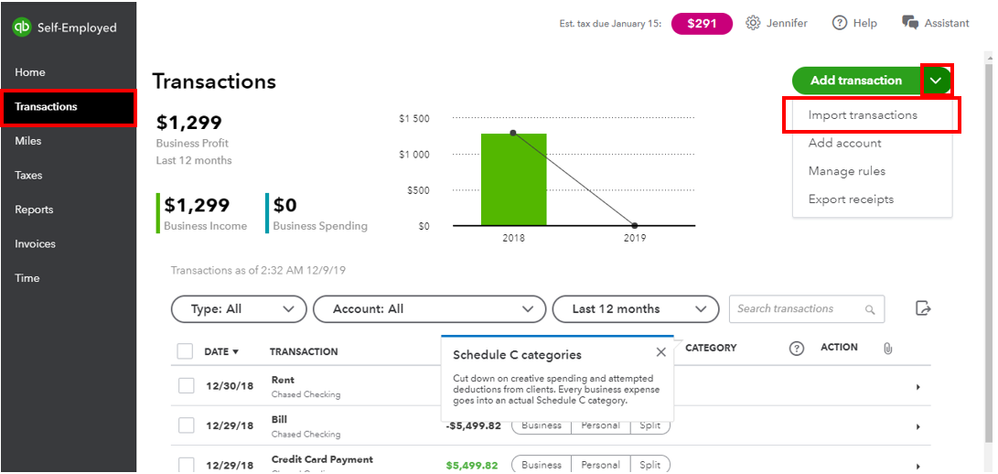998x474 pixels.
Task: Mark the Bill transaction as Business
Action: [x=541, y=426]
